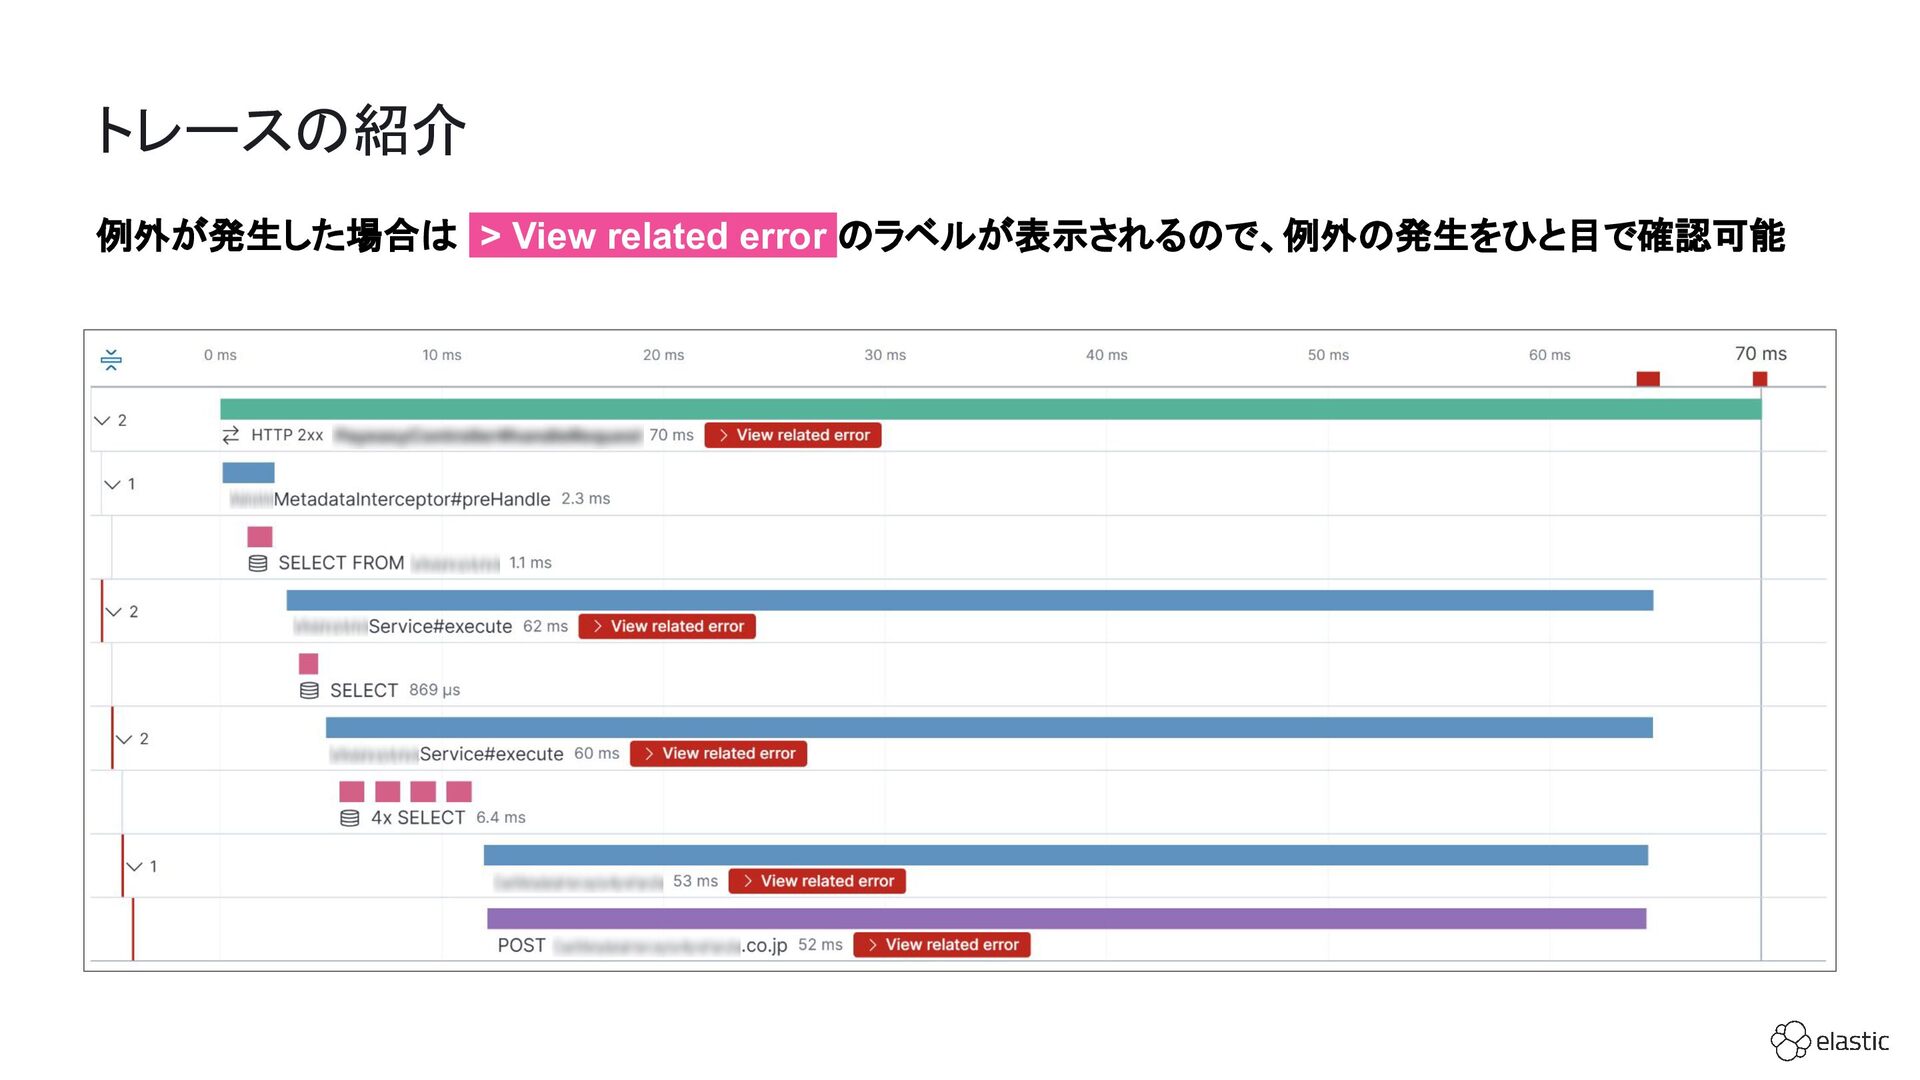
Task: Click the Elastic logo
Action: click(x=1829, y=1041)
